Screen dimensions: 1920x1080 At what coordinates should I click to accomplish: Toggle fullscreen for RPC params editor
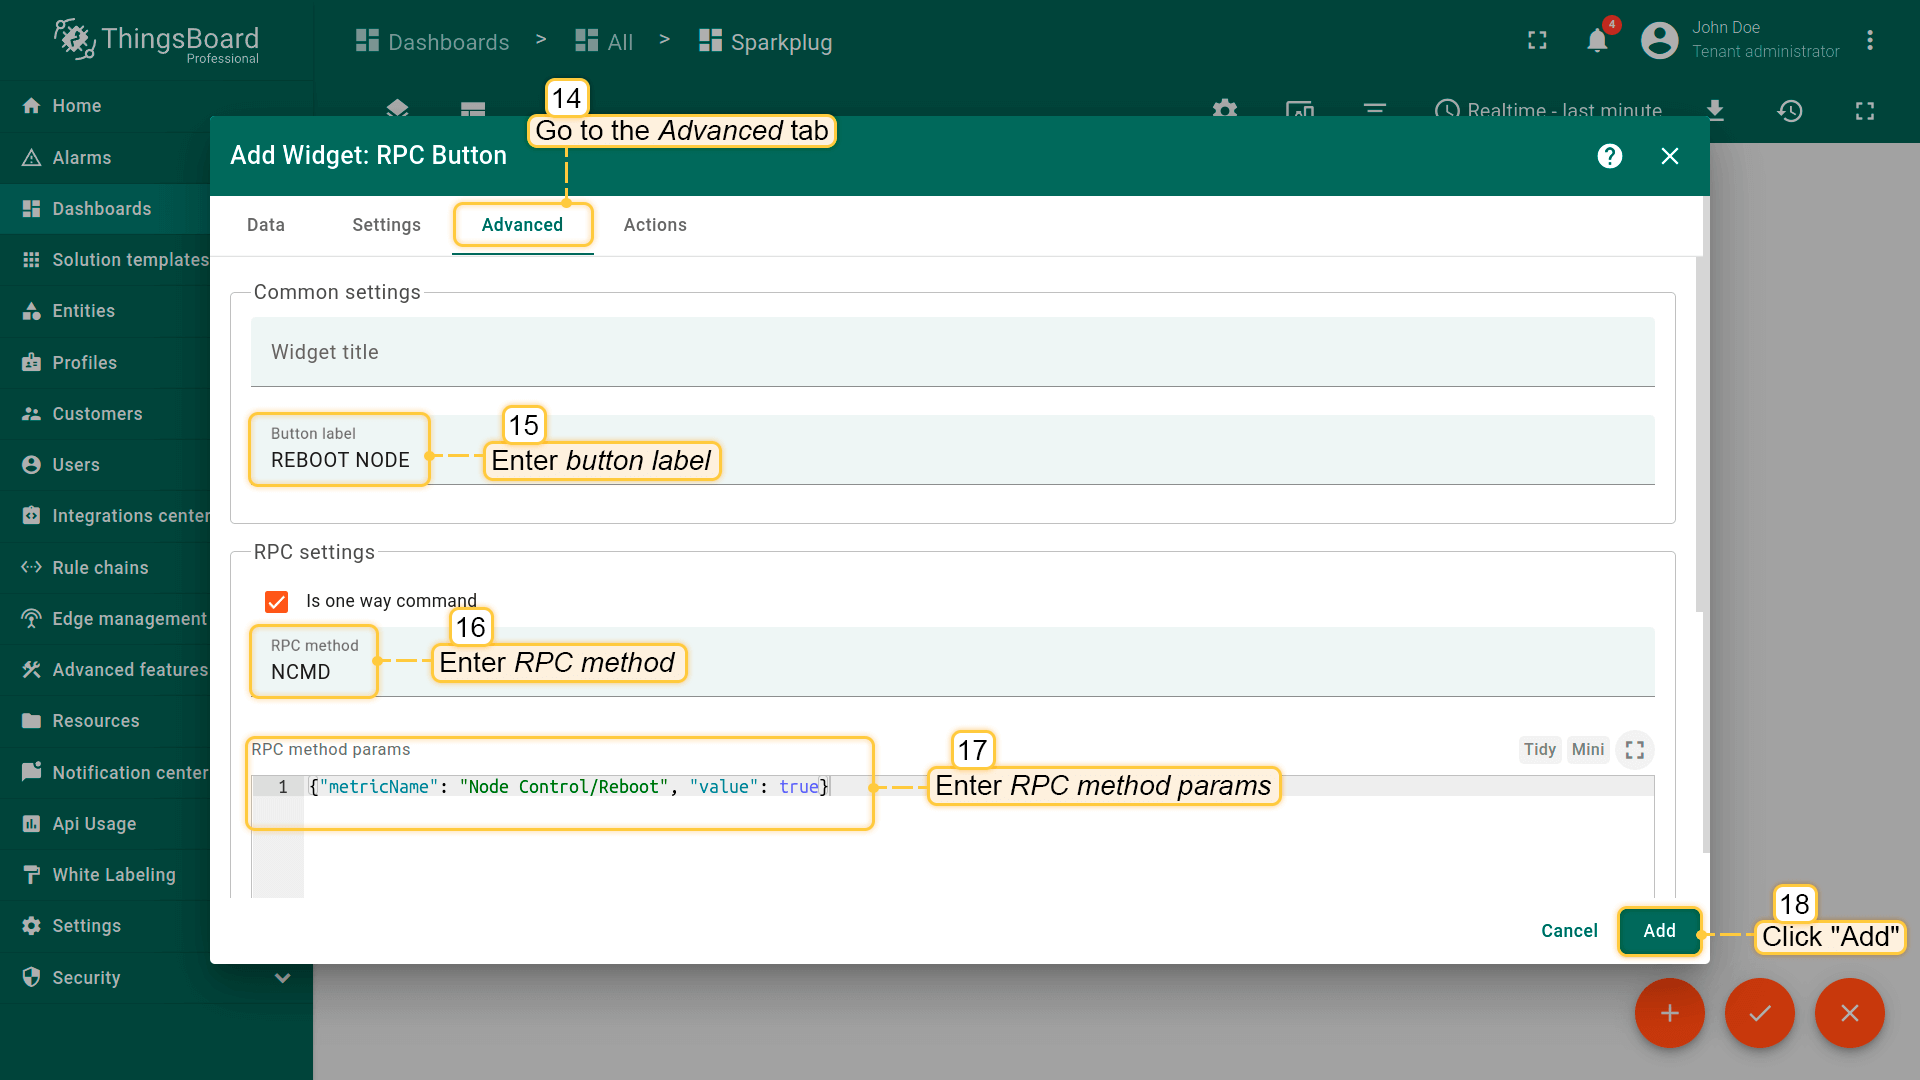(1635, 750)
